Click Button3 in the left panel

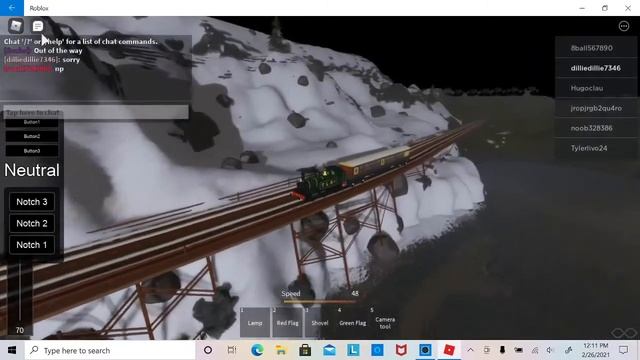tap(32, 151)
